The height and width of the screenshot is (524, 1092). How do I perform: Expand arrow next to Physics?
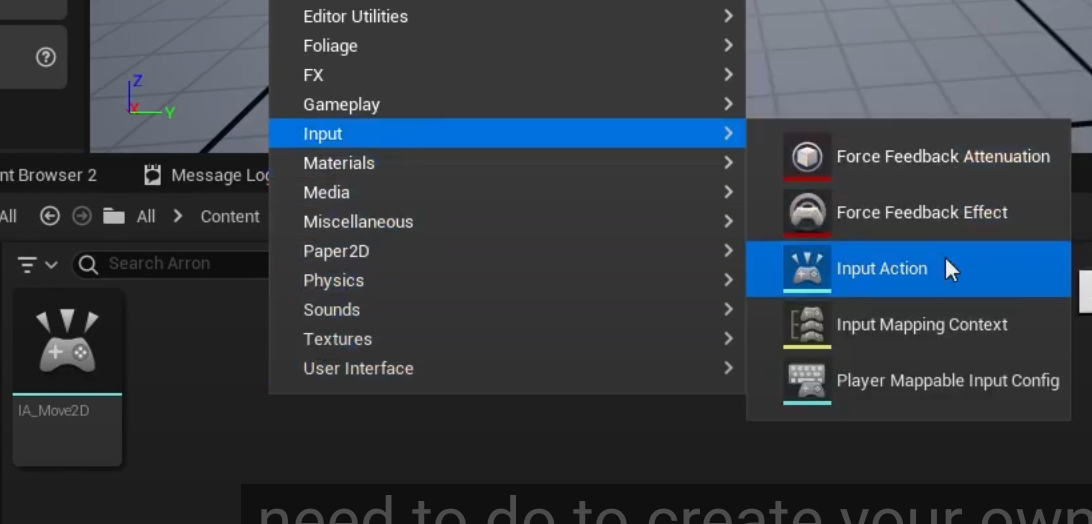coord(728,279)
